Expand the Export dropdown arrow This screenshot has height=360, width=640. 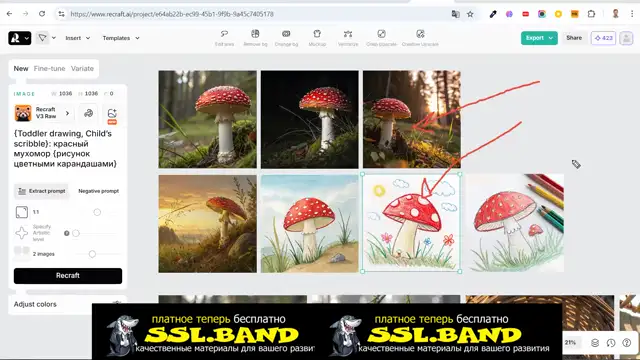pyautogui.click(x=551, y=38)
